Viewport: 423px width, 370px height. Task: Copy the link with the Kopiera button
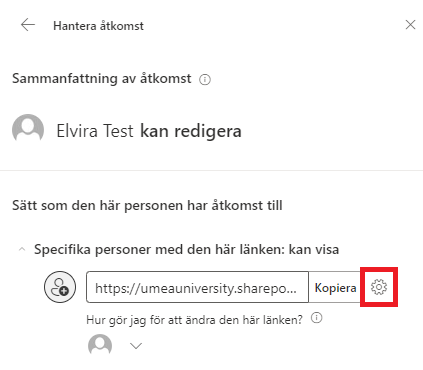click(x=335, y=287)
